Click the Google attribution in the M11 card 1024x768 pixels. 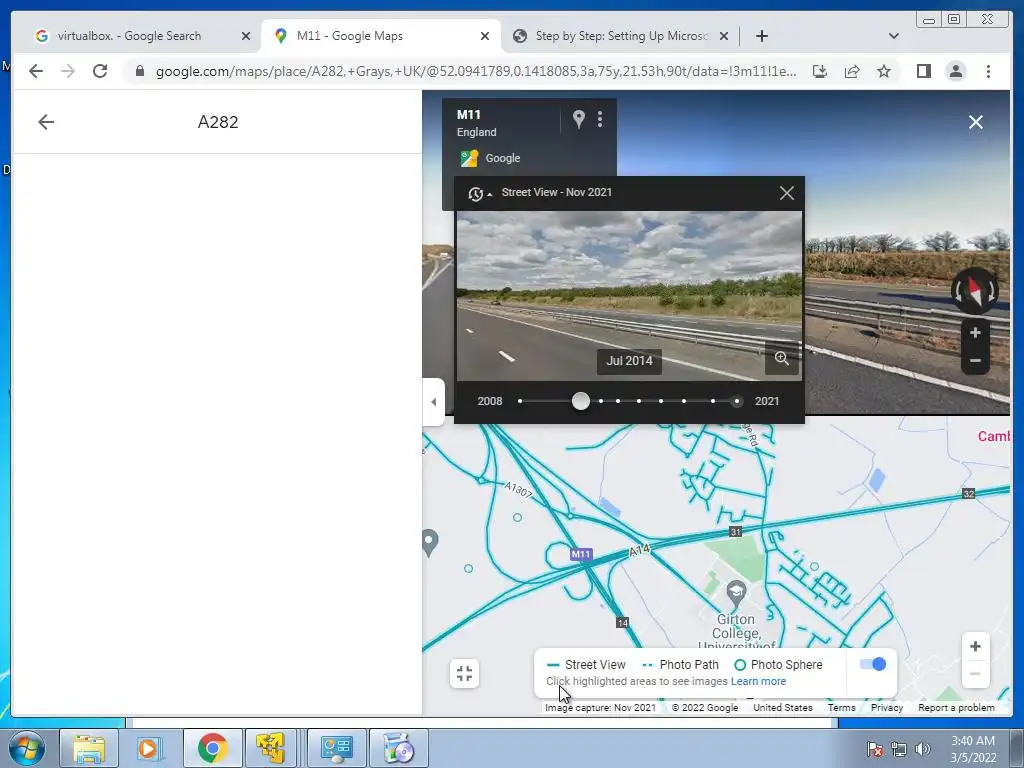coord(490,158)
